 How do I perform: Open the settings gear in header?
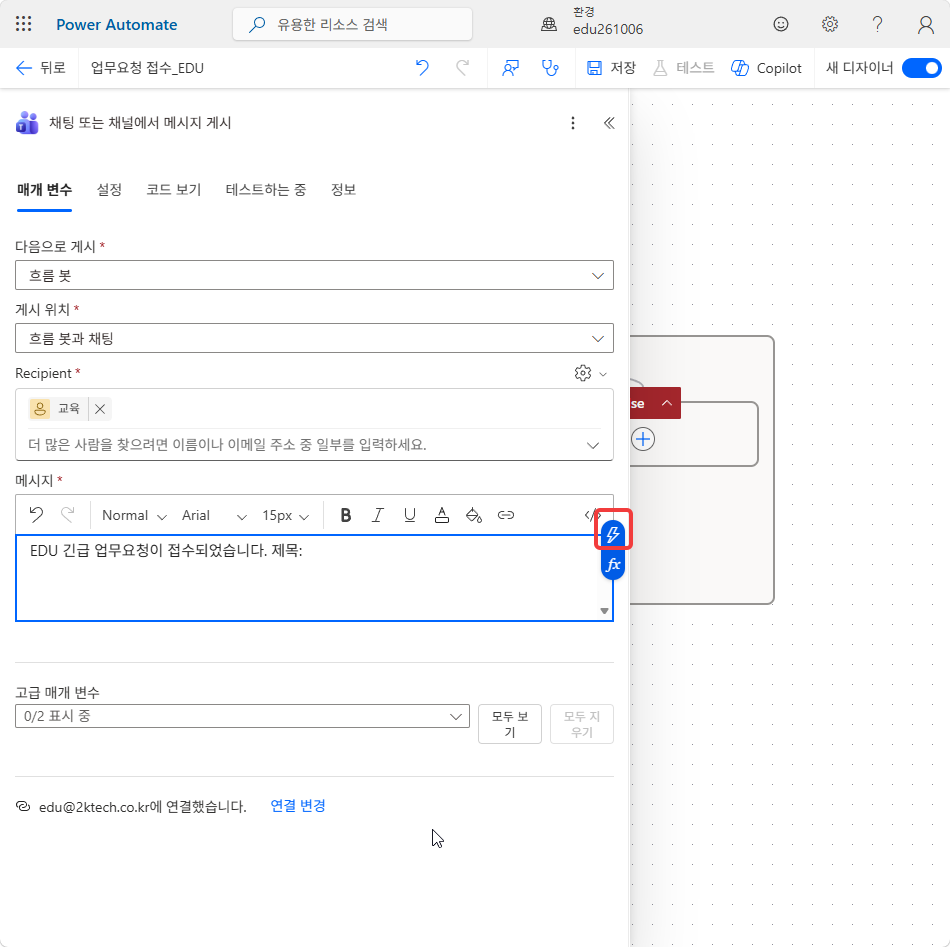click(x=829, y=24)
